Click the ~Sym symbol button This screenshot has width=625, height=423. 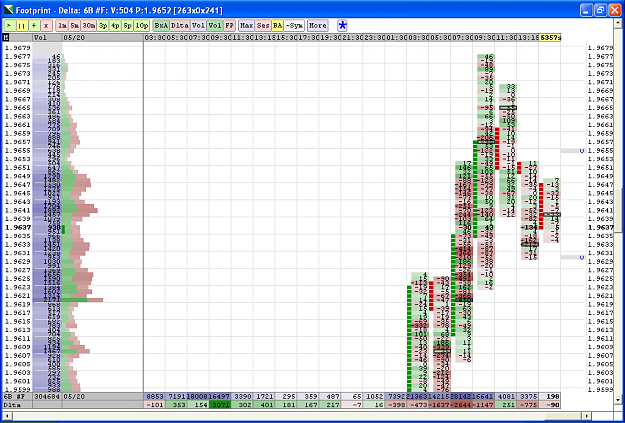294,26
